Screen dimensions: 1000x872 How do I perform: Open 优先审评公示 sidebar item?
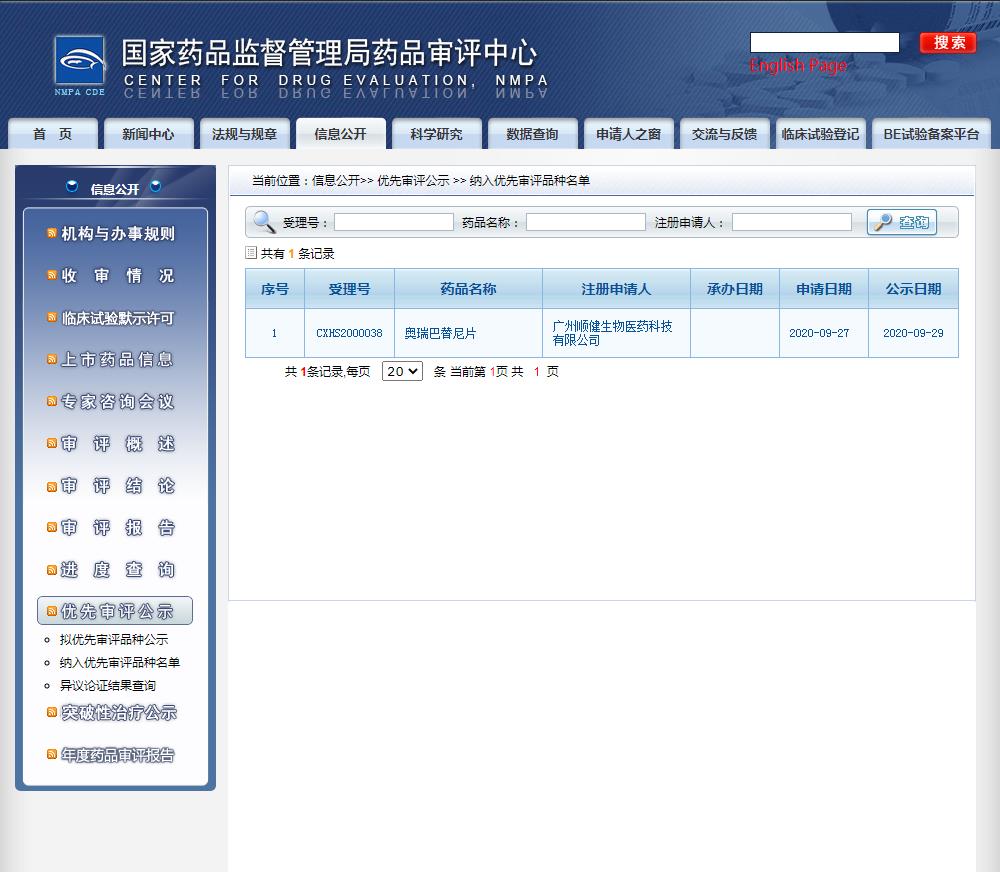(x=115, y=611)
